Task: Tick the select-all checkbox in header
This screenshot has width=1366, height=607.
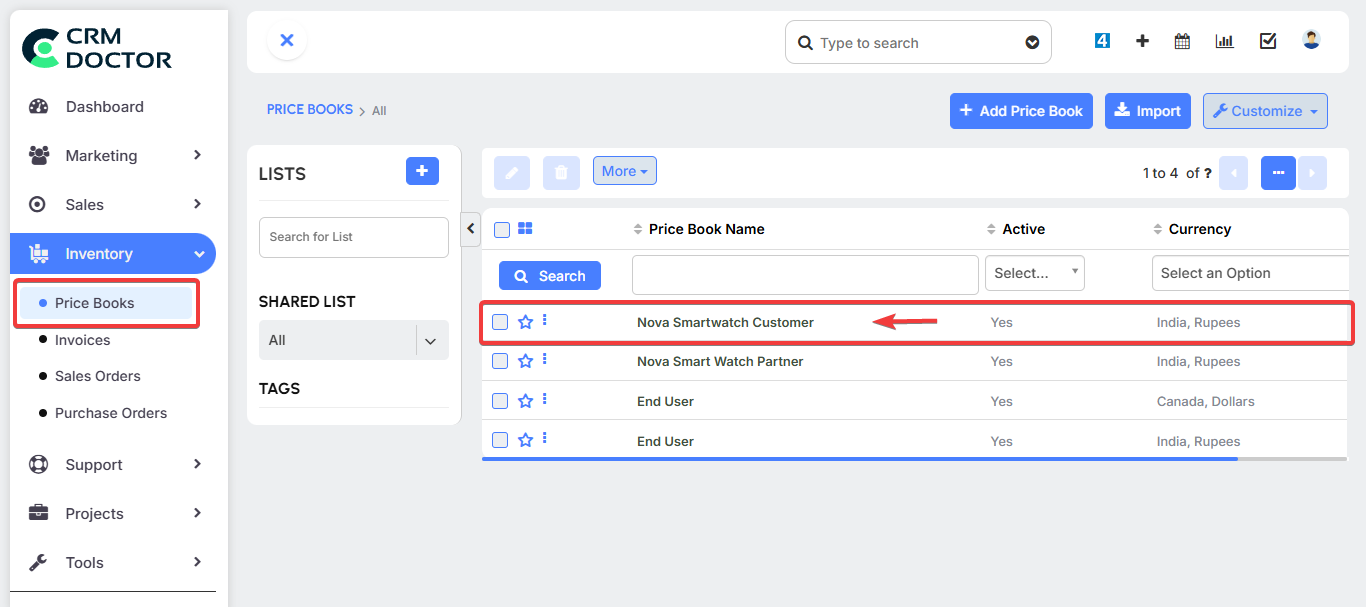Action: [502, 230]
